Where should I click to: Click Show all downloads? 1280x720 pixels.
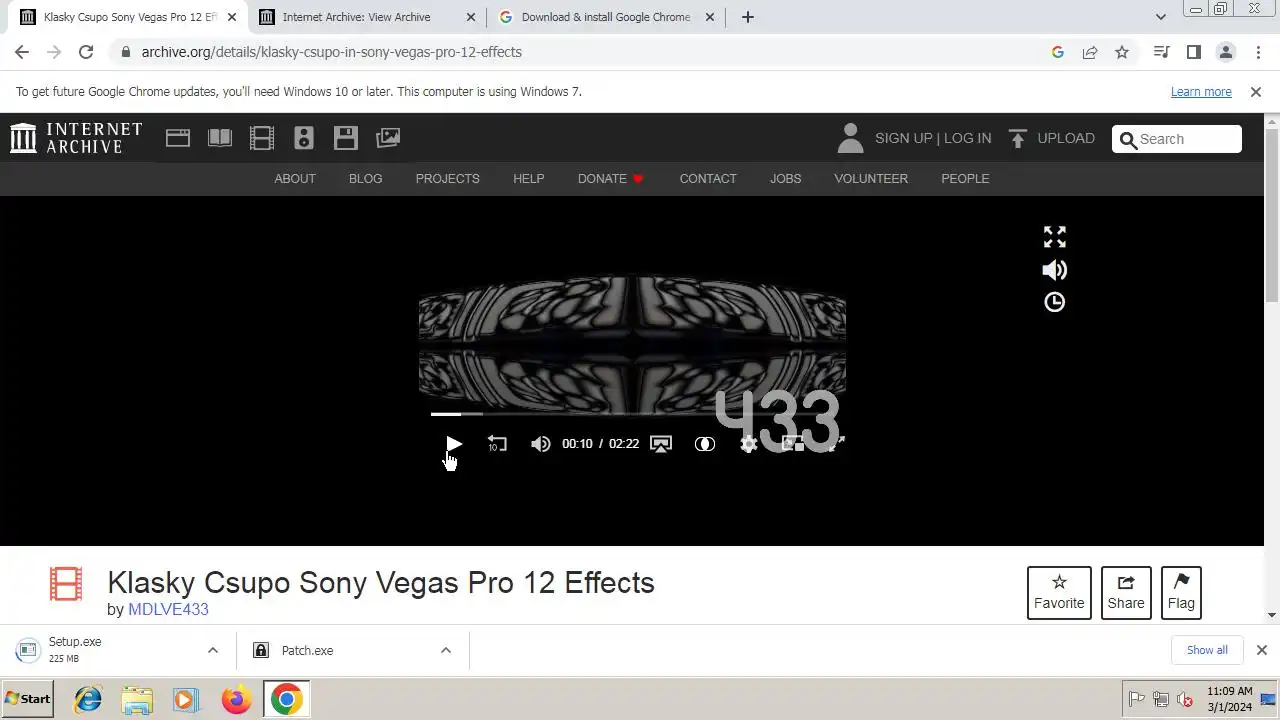point(1207,650)
